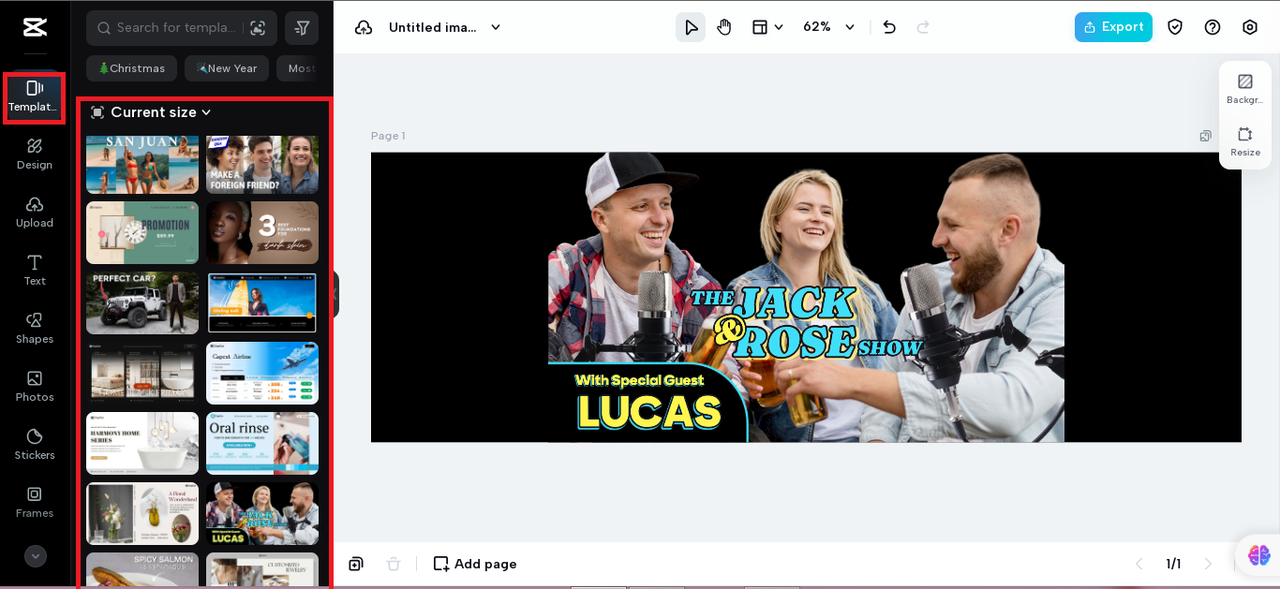This screenshot has width=1280, height=589.
Task: Choose the blue sailing banner template
Action: (262, 303)
